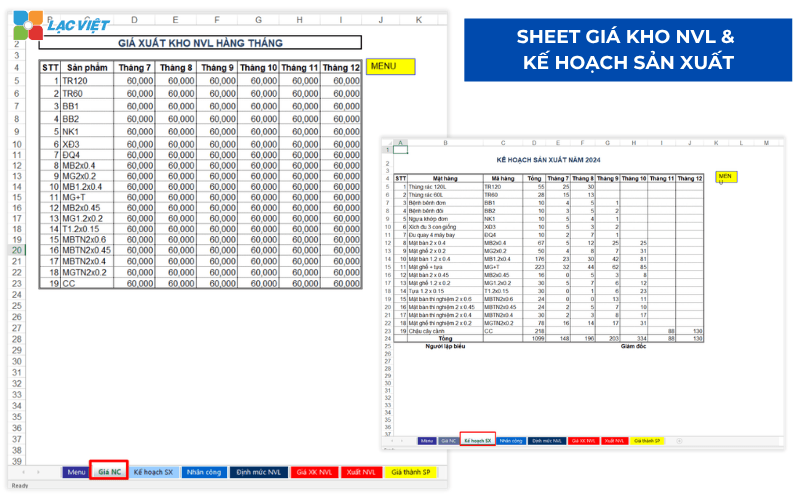Viewport: 800px width, 500px height.
Task: Open the Giá thành SP tab in the left window
Action: 410,472
